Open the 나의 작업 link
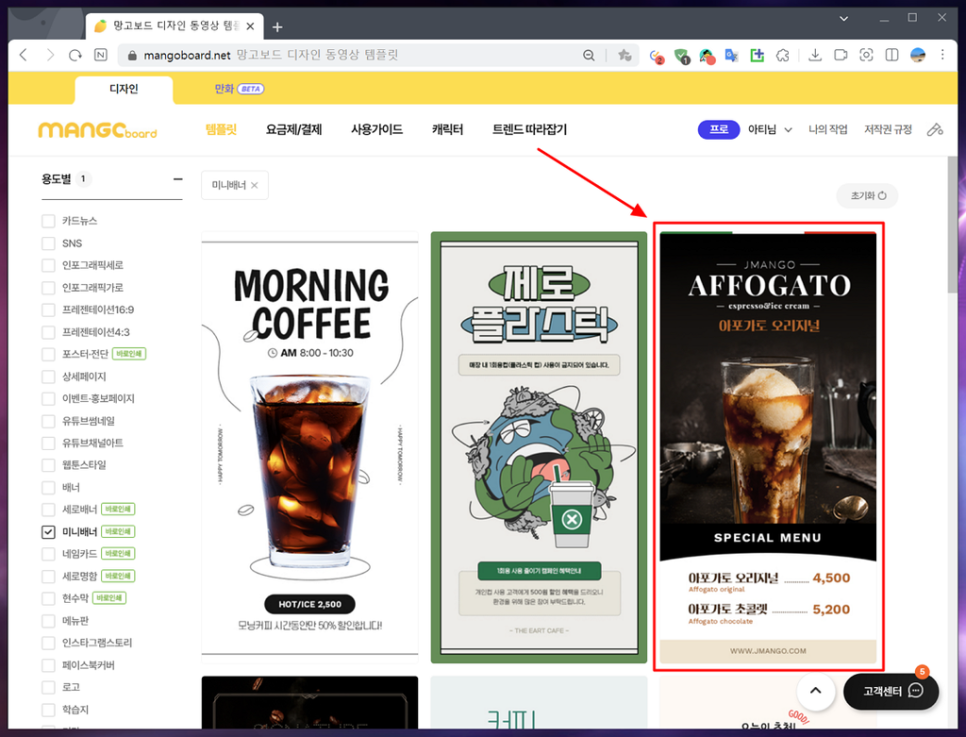This screenshot has width=966, height=737. (x=827, y=129)
